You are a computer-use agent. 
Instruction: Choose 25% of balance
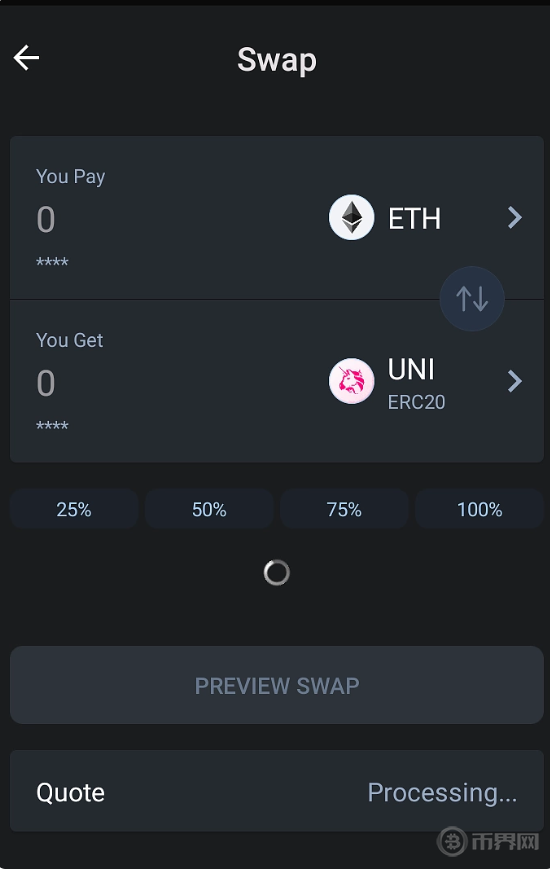pyautogui.click(x=74, y=509)
